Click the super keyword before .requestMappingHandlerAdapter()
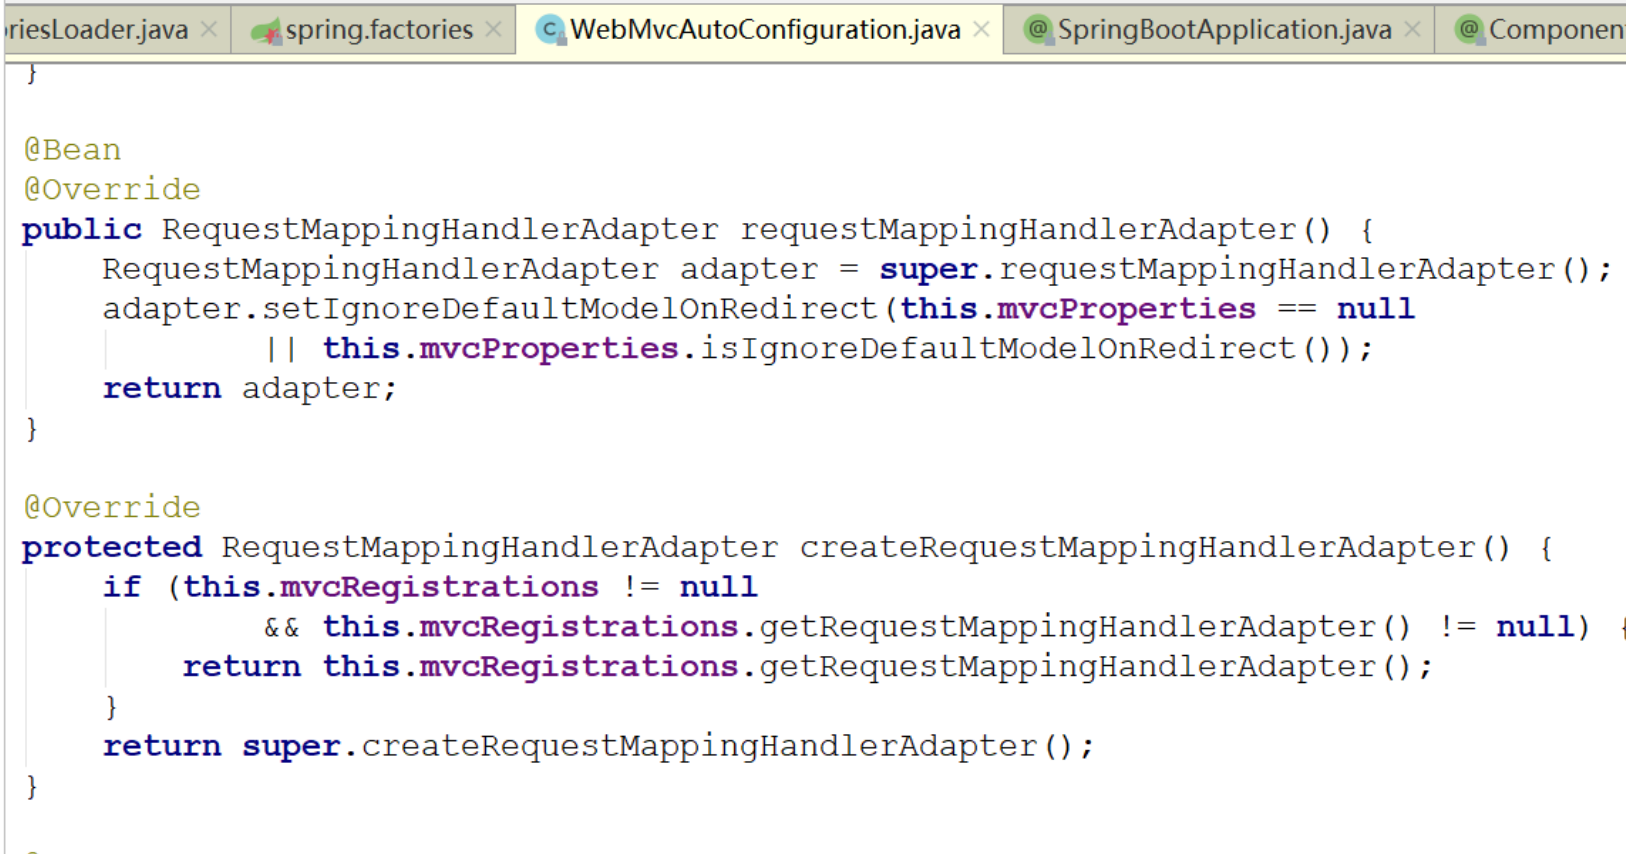 click(928, 270)
